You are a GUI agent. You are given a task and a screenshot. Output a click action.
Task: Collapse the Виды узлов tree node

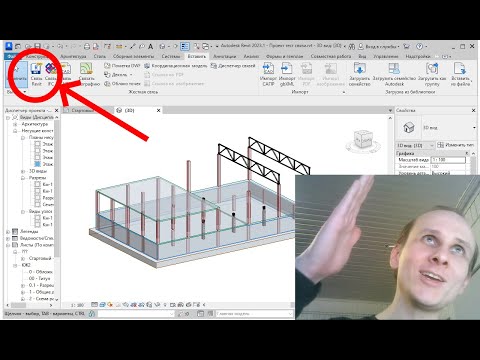pos(23,211)
